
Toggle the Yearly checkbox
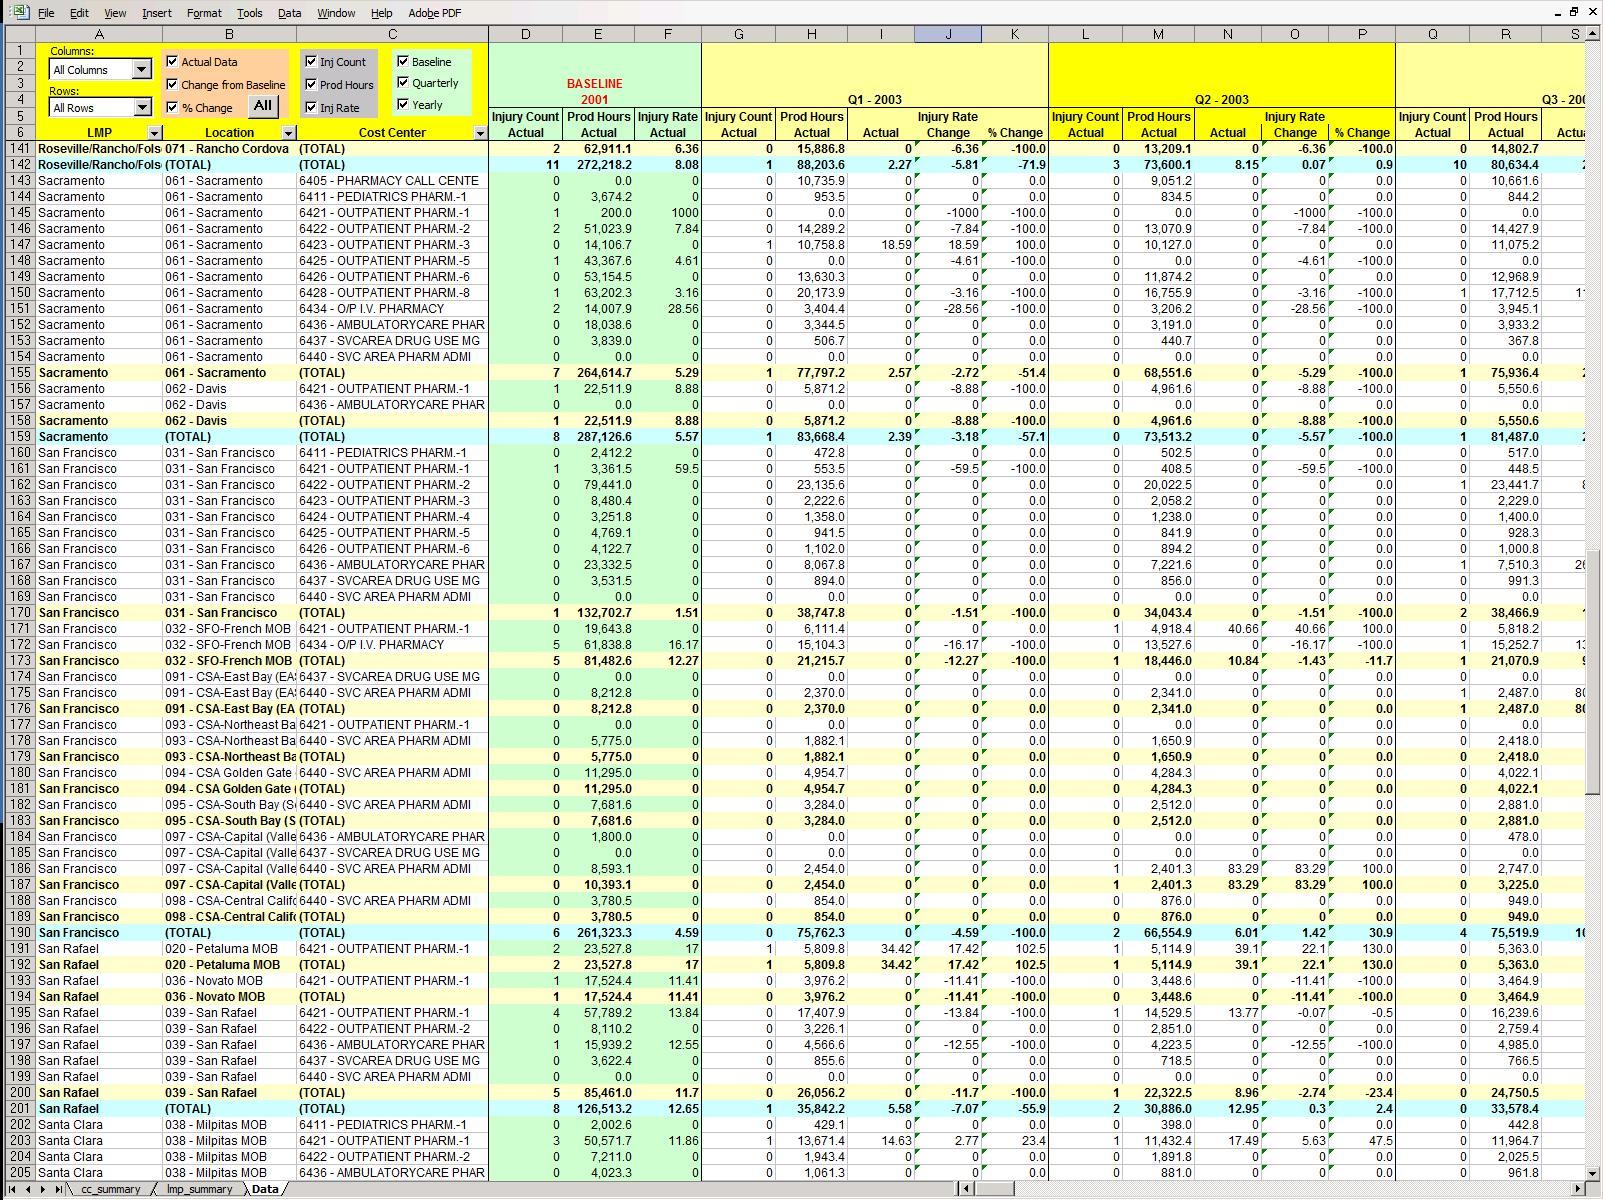403,104
